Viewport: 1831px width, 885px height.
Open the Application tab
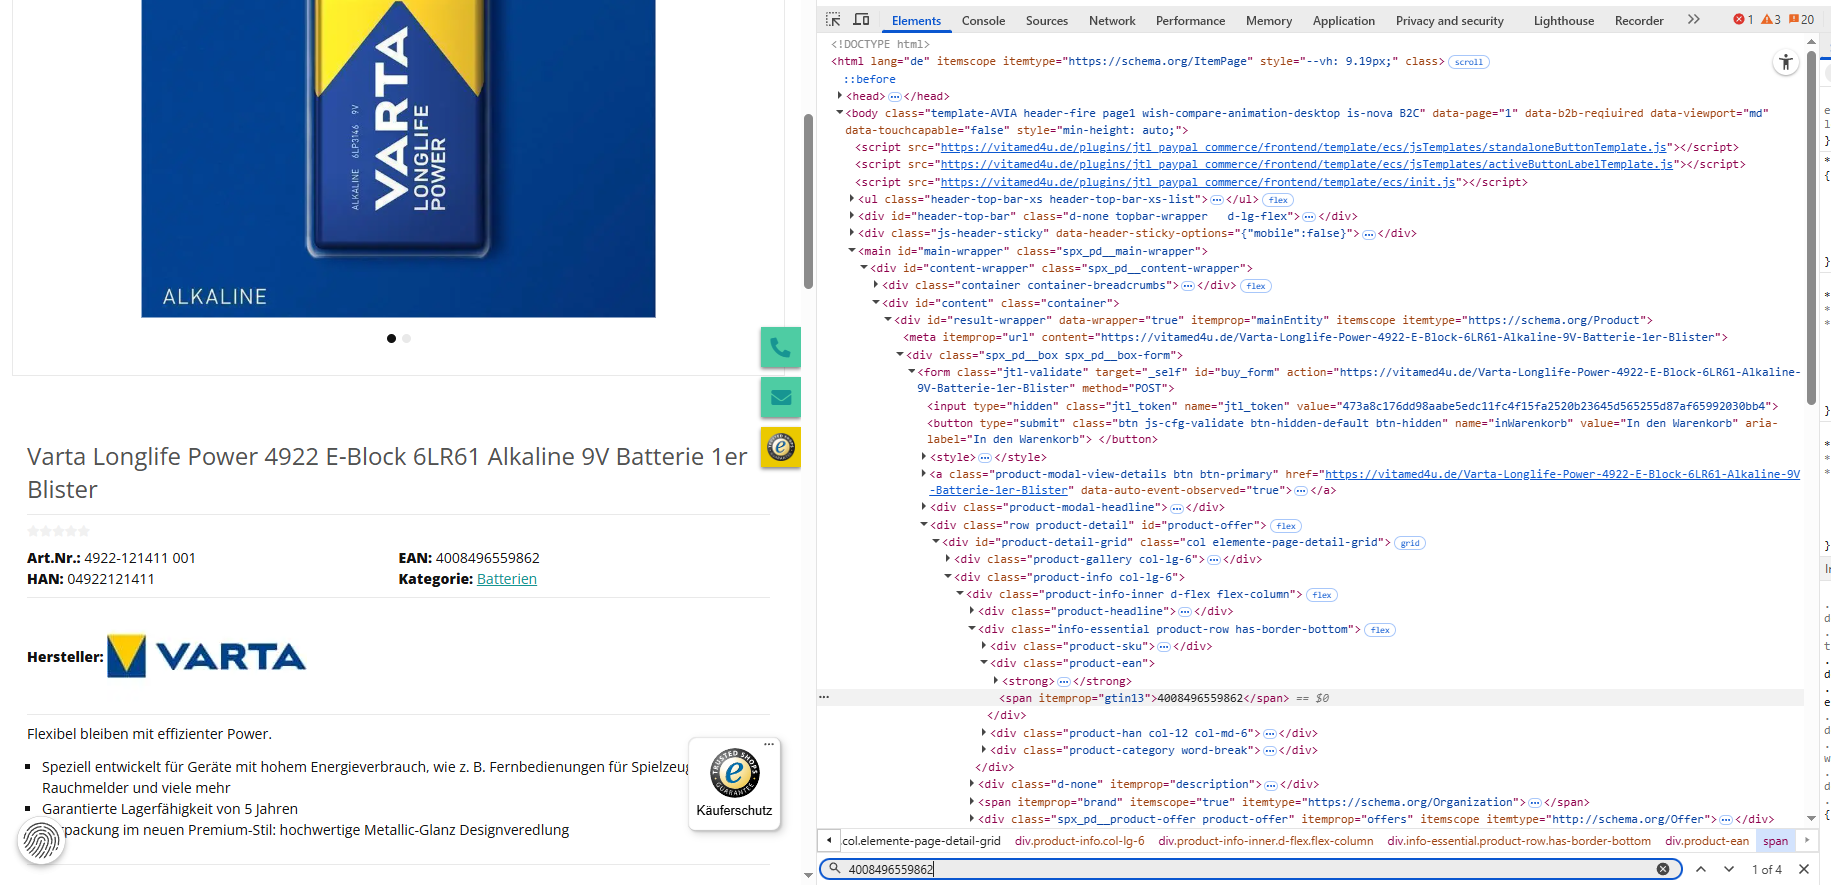point(1343,20)
